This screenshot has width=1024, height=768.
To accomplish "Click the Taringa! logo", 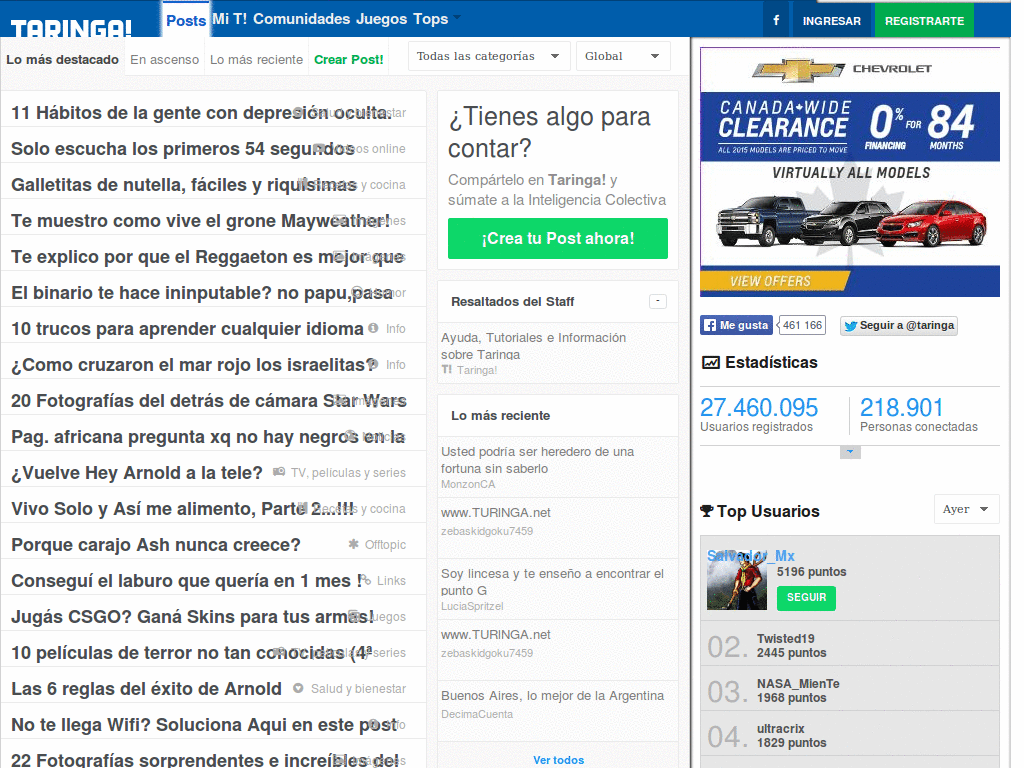I will pyautogui.click(x=72, y=28).
